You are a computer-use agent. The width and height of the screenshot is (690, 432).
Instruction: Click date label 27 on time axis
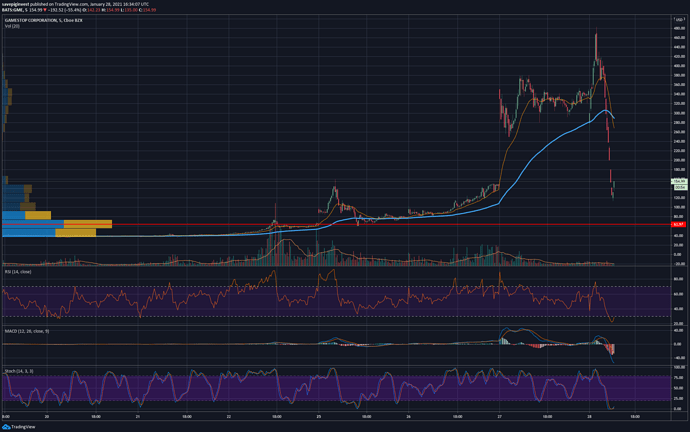[x=499, y=416]
